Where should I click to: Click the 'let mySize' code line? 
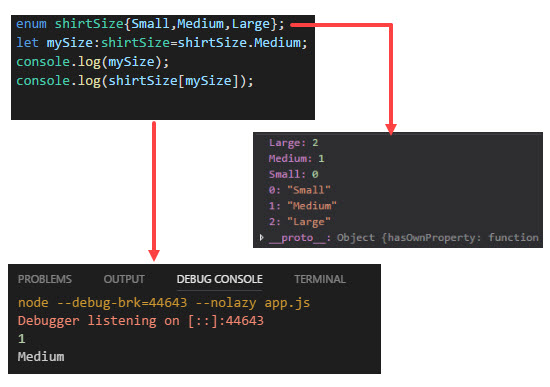point(162,43)
